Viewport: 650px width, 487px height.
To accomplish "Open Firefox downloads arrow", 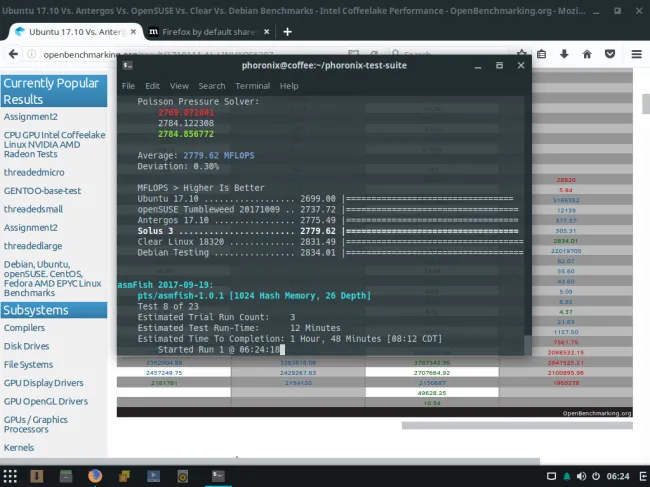I will click(x=564, y=54).
